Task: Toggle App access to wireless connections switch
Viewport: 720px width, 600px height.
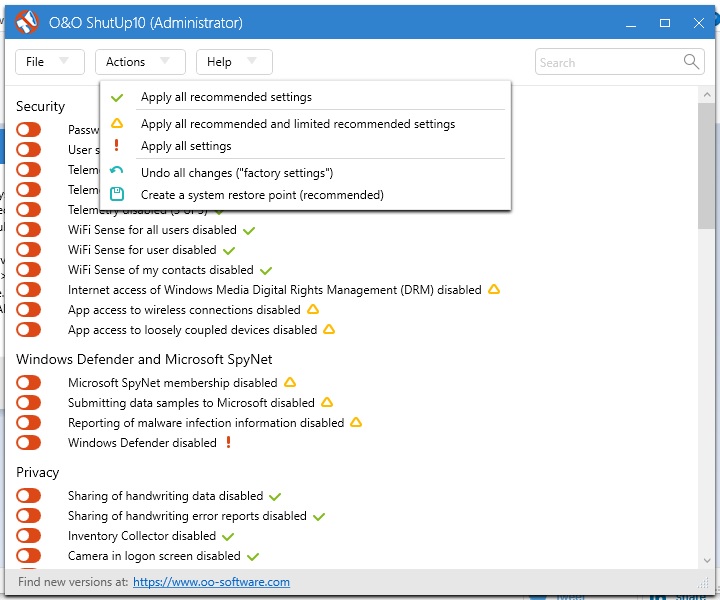Action: coord(28,309)
